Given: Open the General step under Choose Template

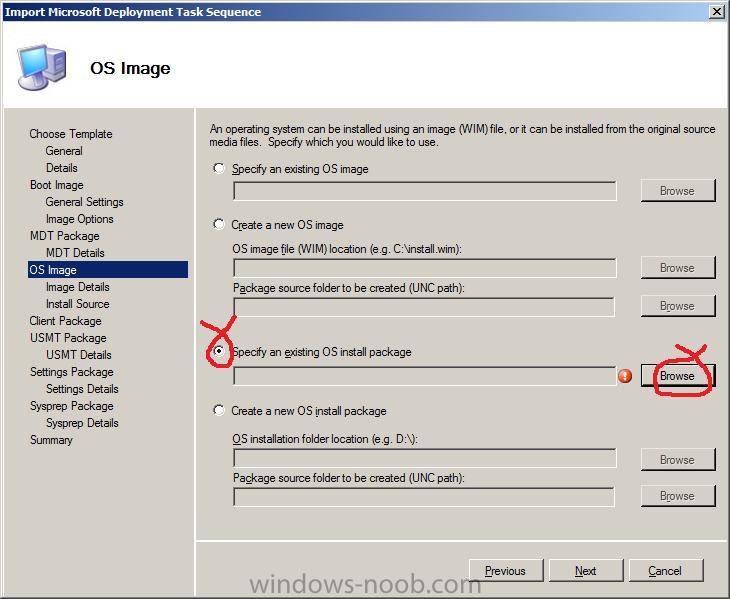Looking at the screenshot, I should coord(64,151).
